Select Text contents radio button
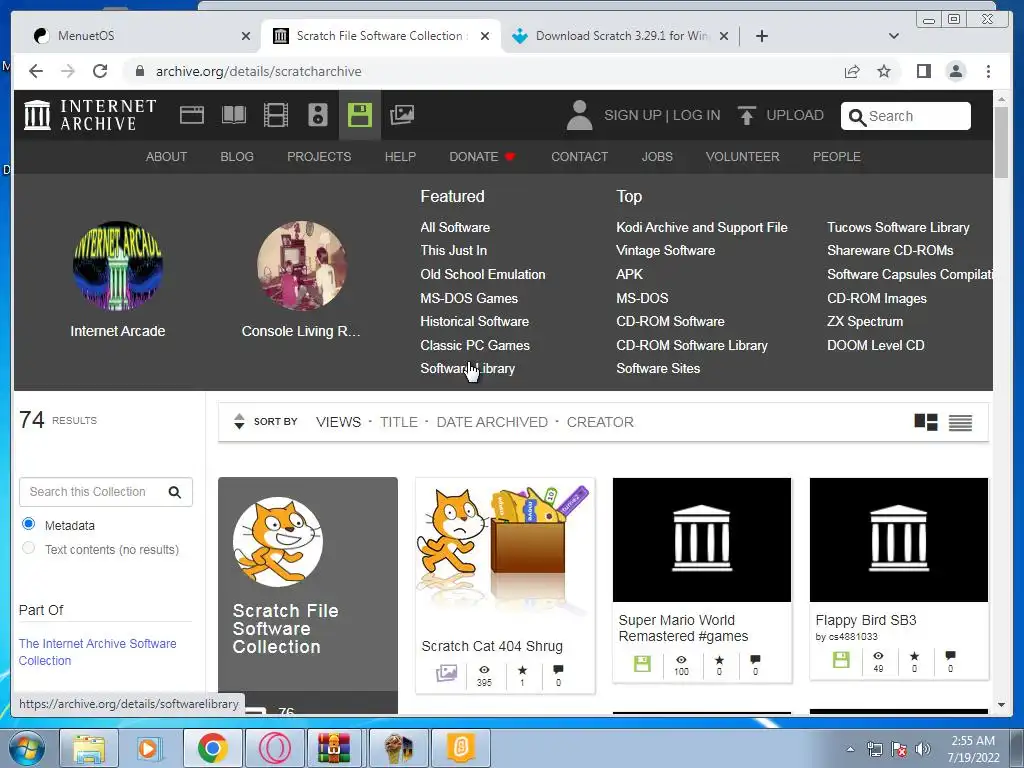This screenshot has height=768, width=1024. 29,548
